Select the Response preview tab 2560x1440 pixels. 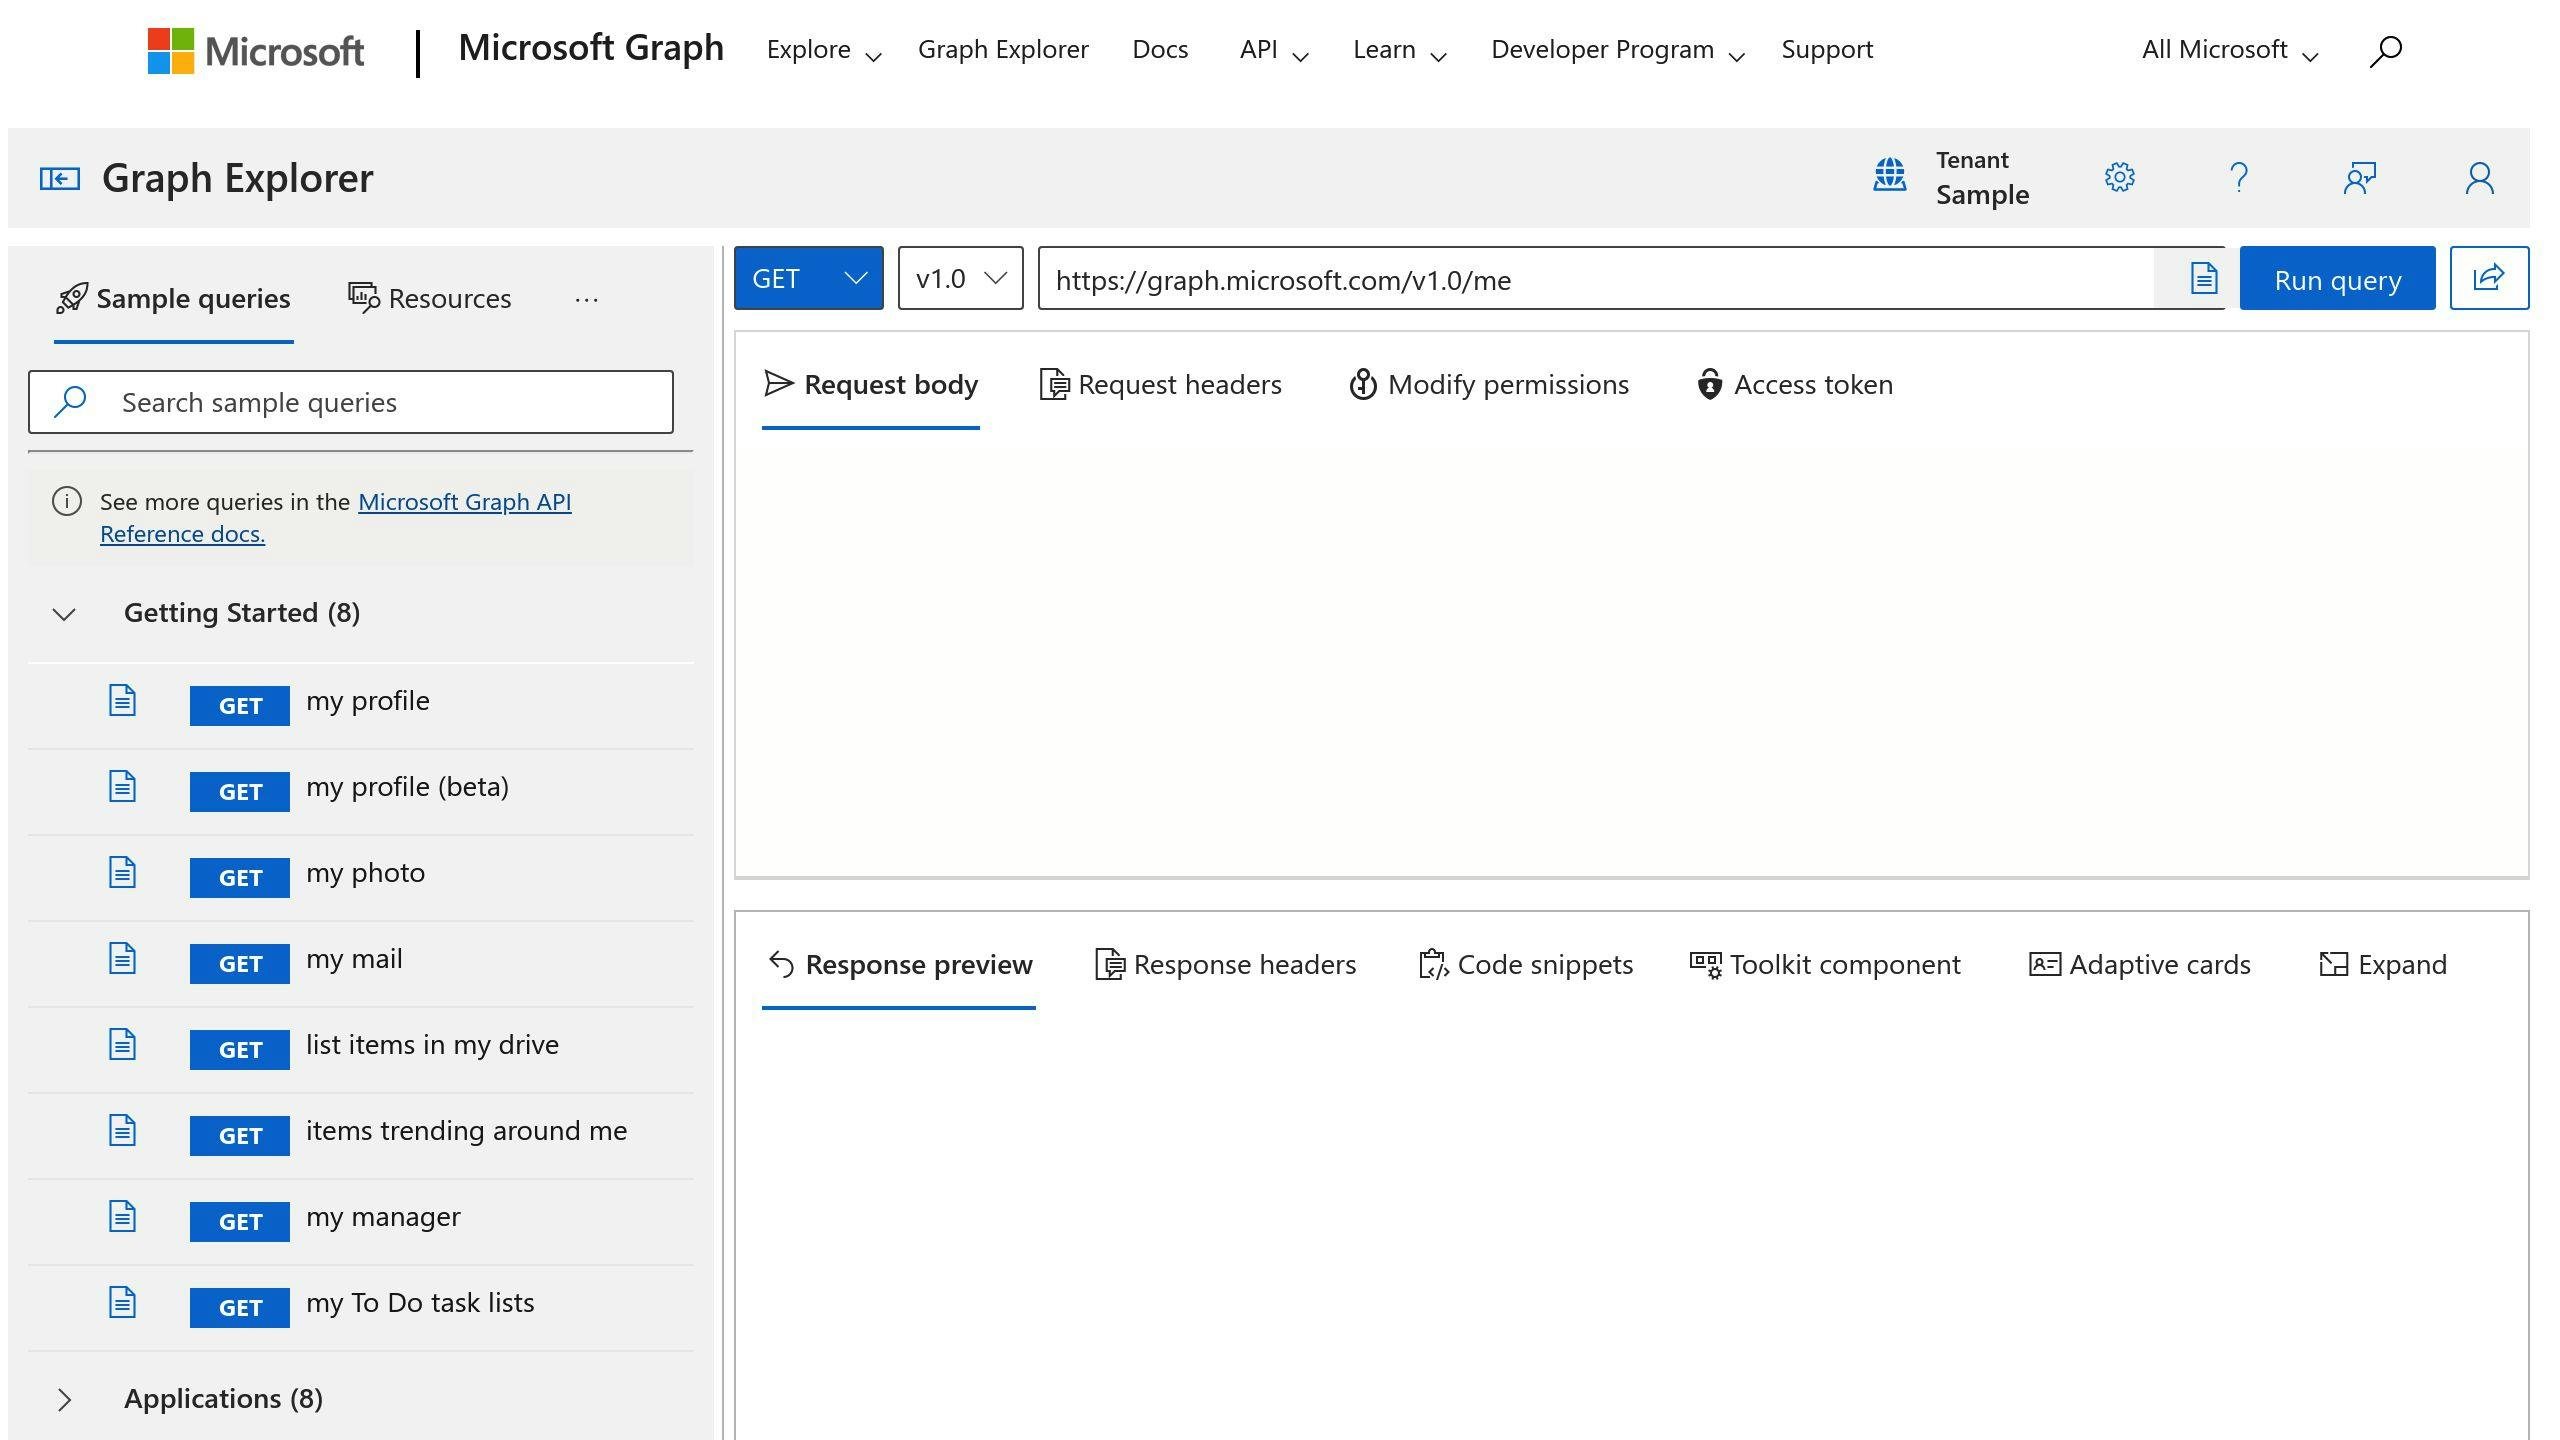click(x=899, y=965)
